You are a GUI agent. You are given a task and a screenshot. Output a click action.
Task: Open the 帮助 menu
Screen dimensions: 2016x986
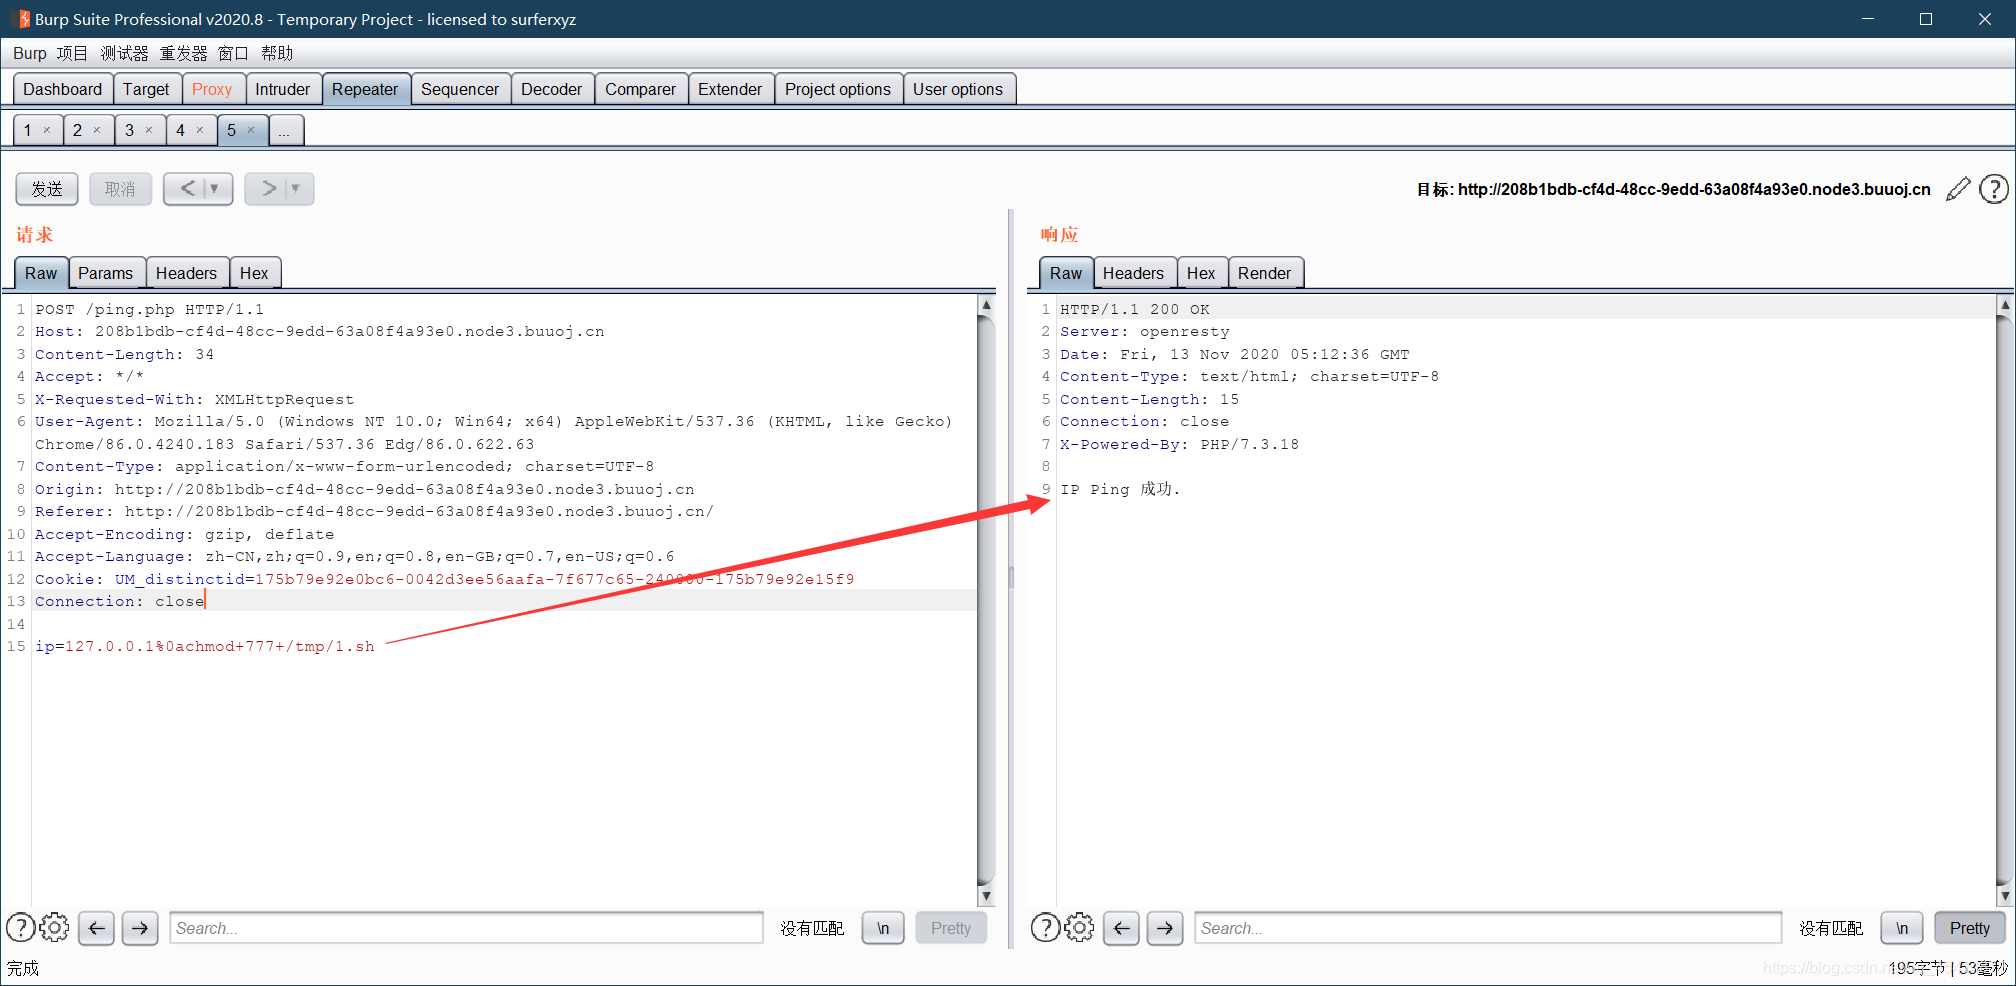(x=277, y=53)
